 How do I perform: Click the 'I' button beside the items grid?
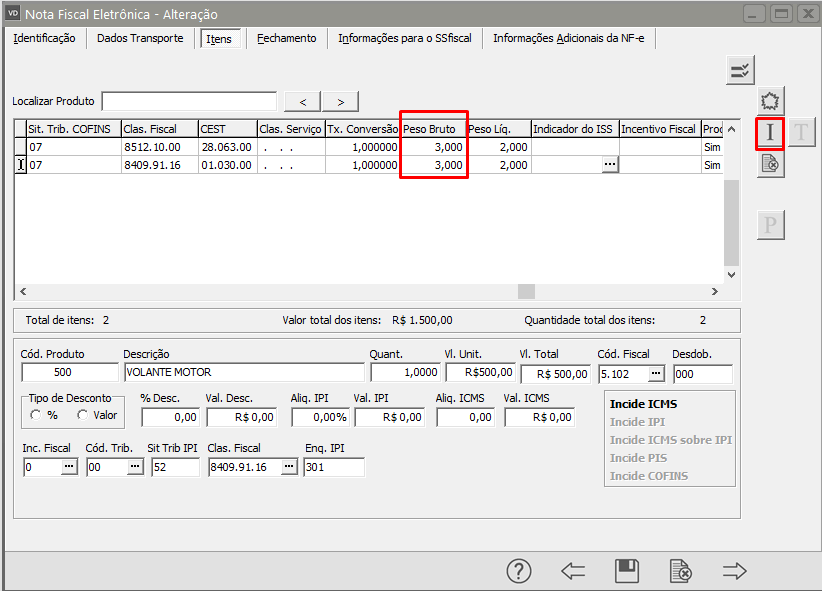tap(770, 132)
